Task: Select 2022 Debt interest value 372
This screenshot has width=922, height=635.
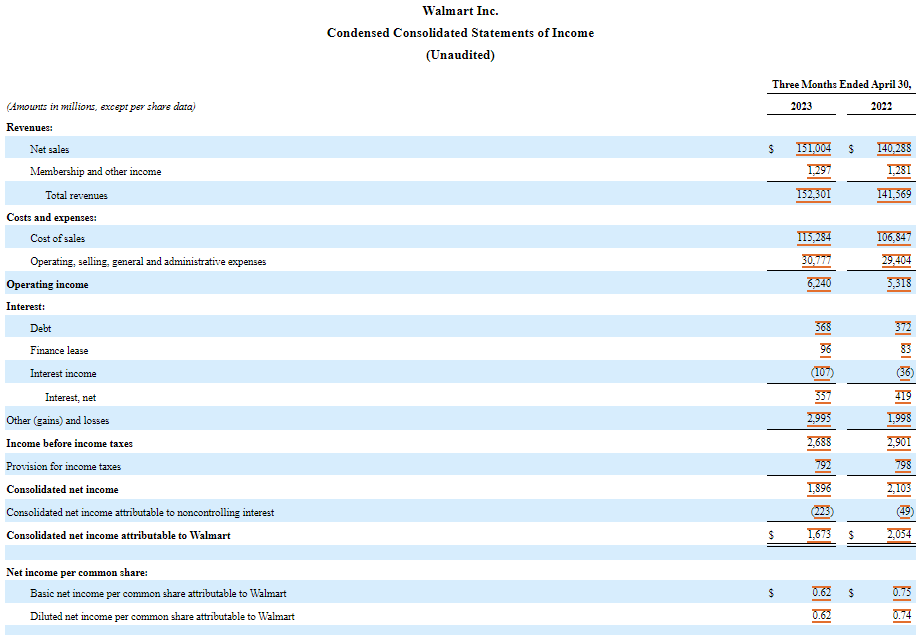Action: click(903, 327)
